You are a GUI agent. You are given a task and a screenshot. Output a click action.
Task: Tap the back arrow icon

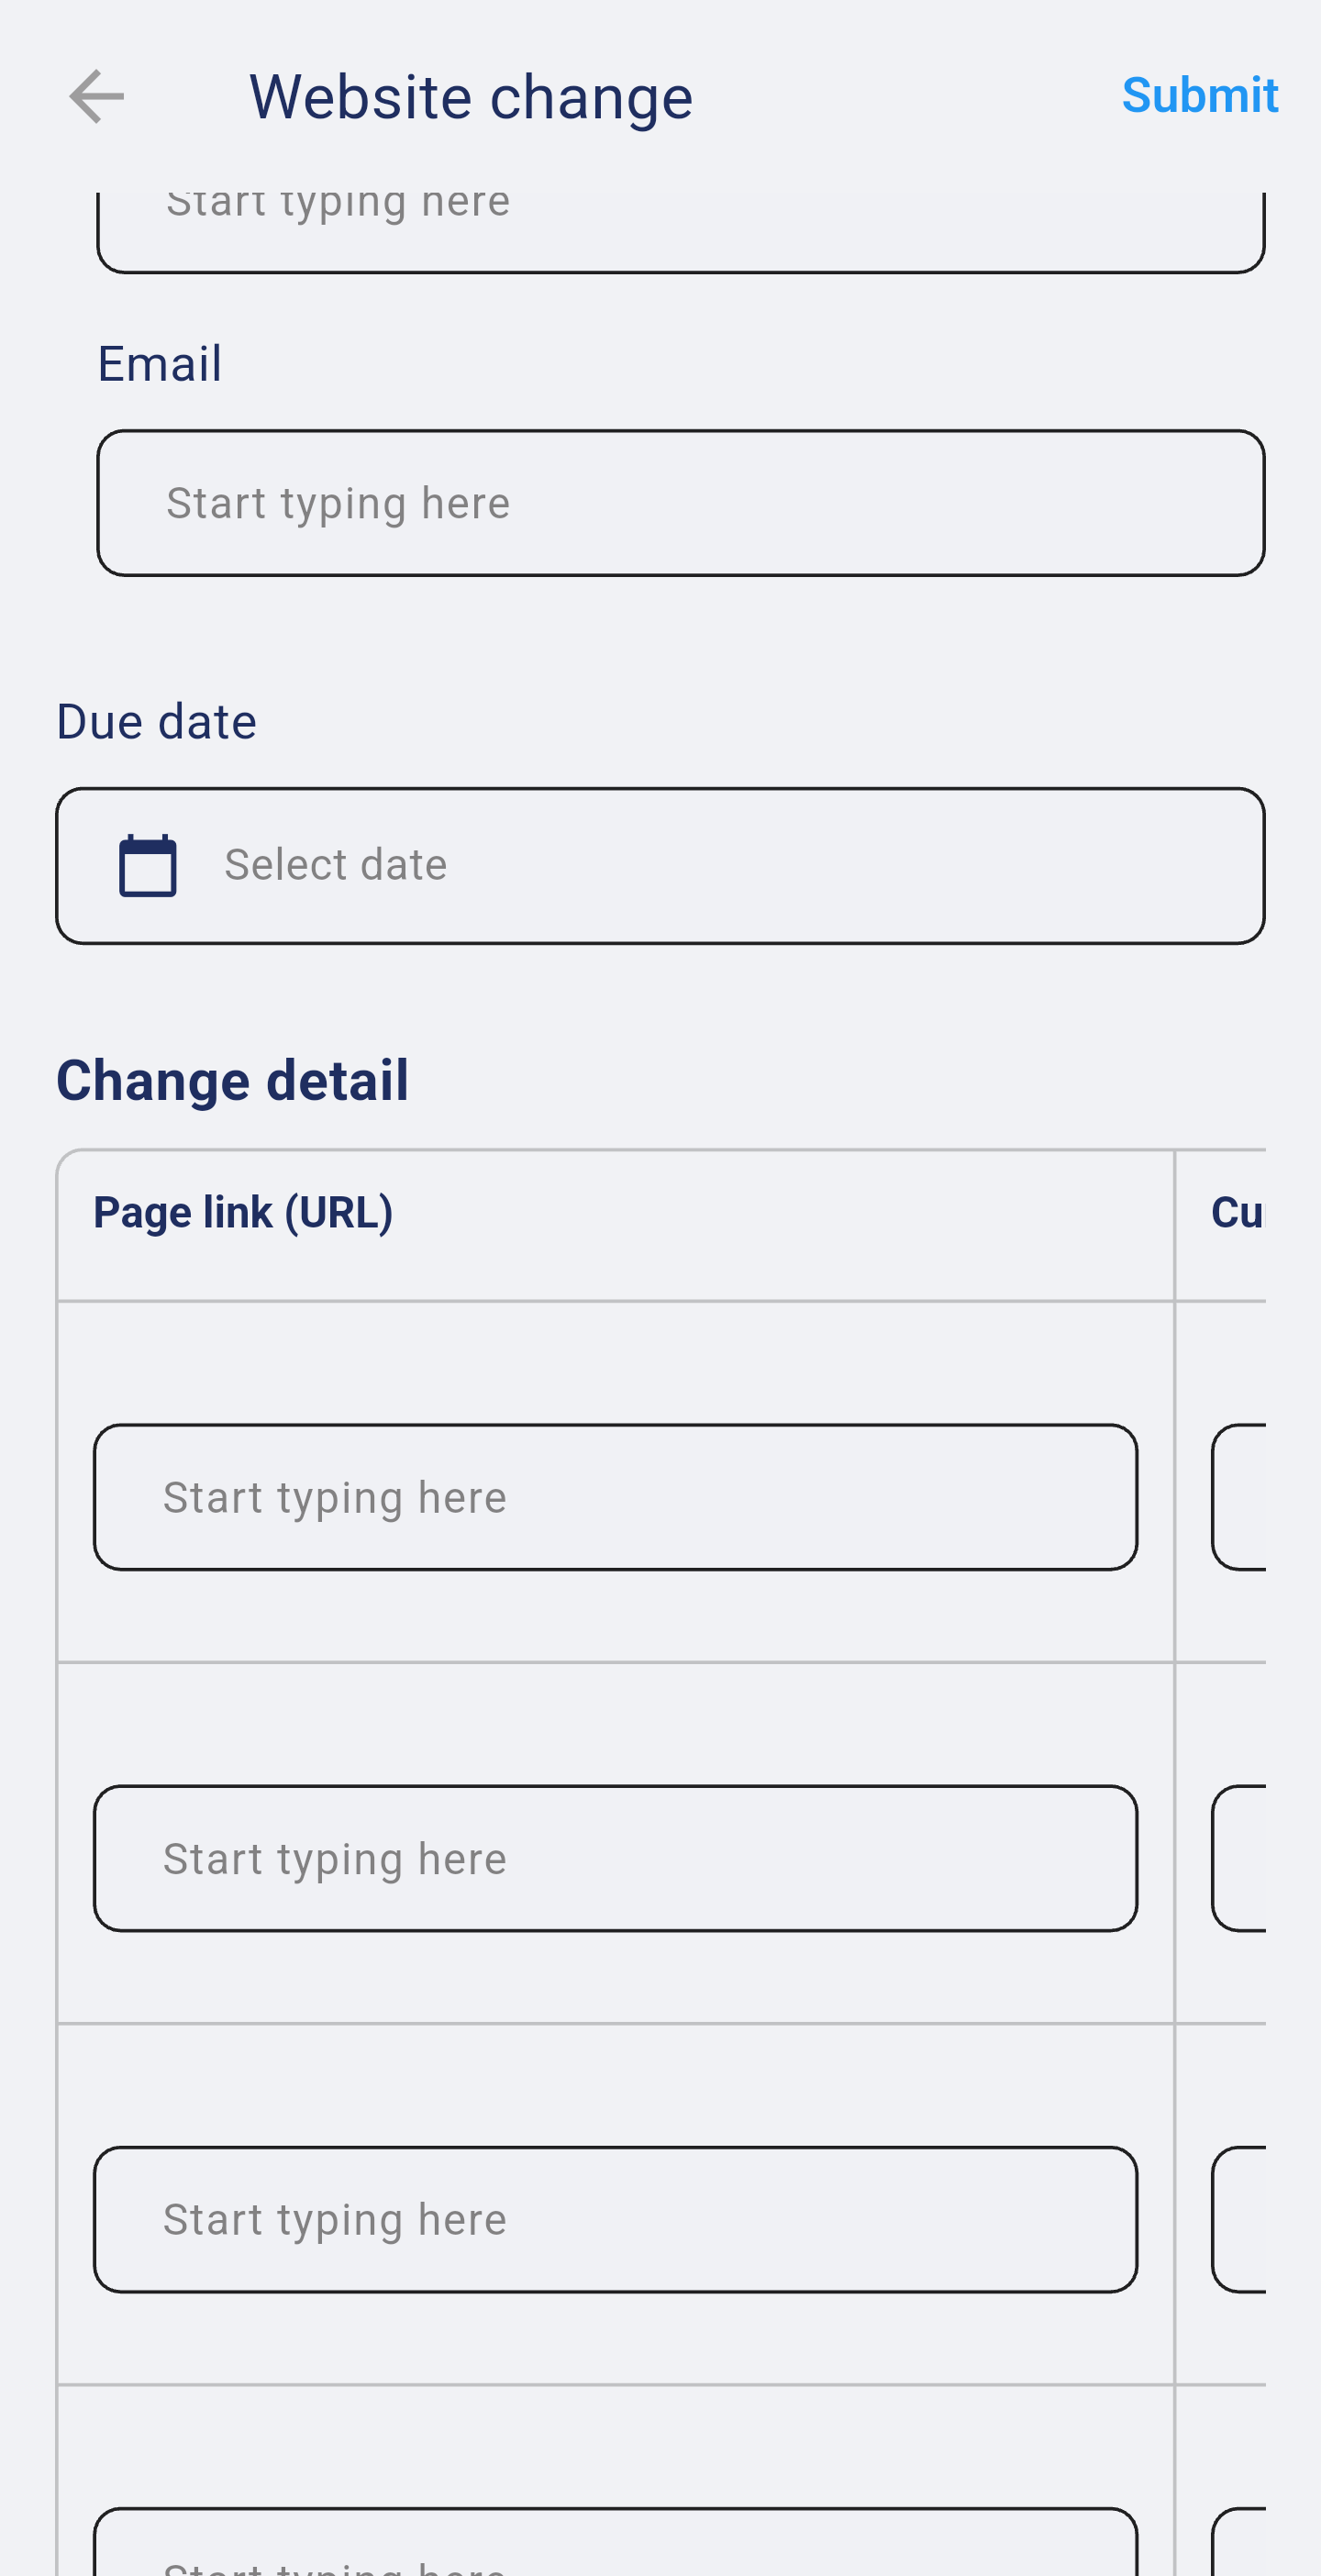[97, 97]
